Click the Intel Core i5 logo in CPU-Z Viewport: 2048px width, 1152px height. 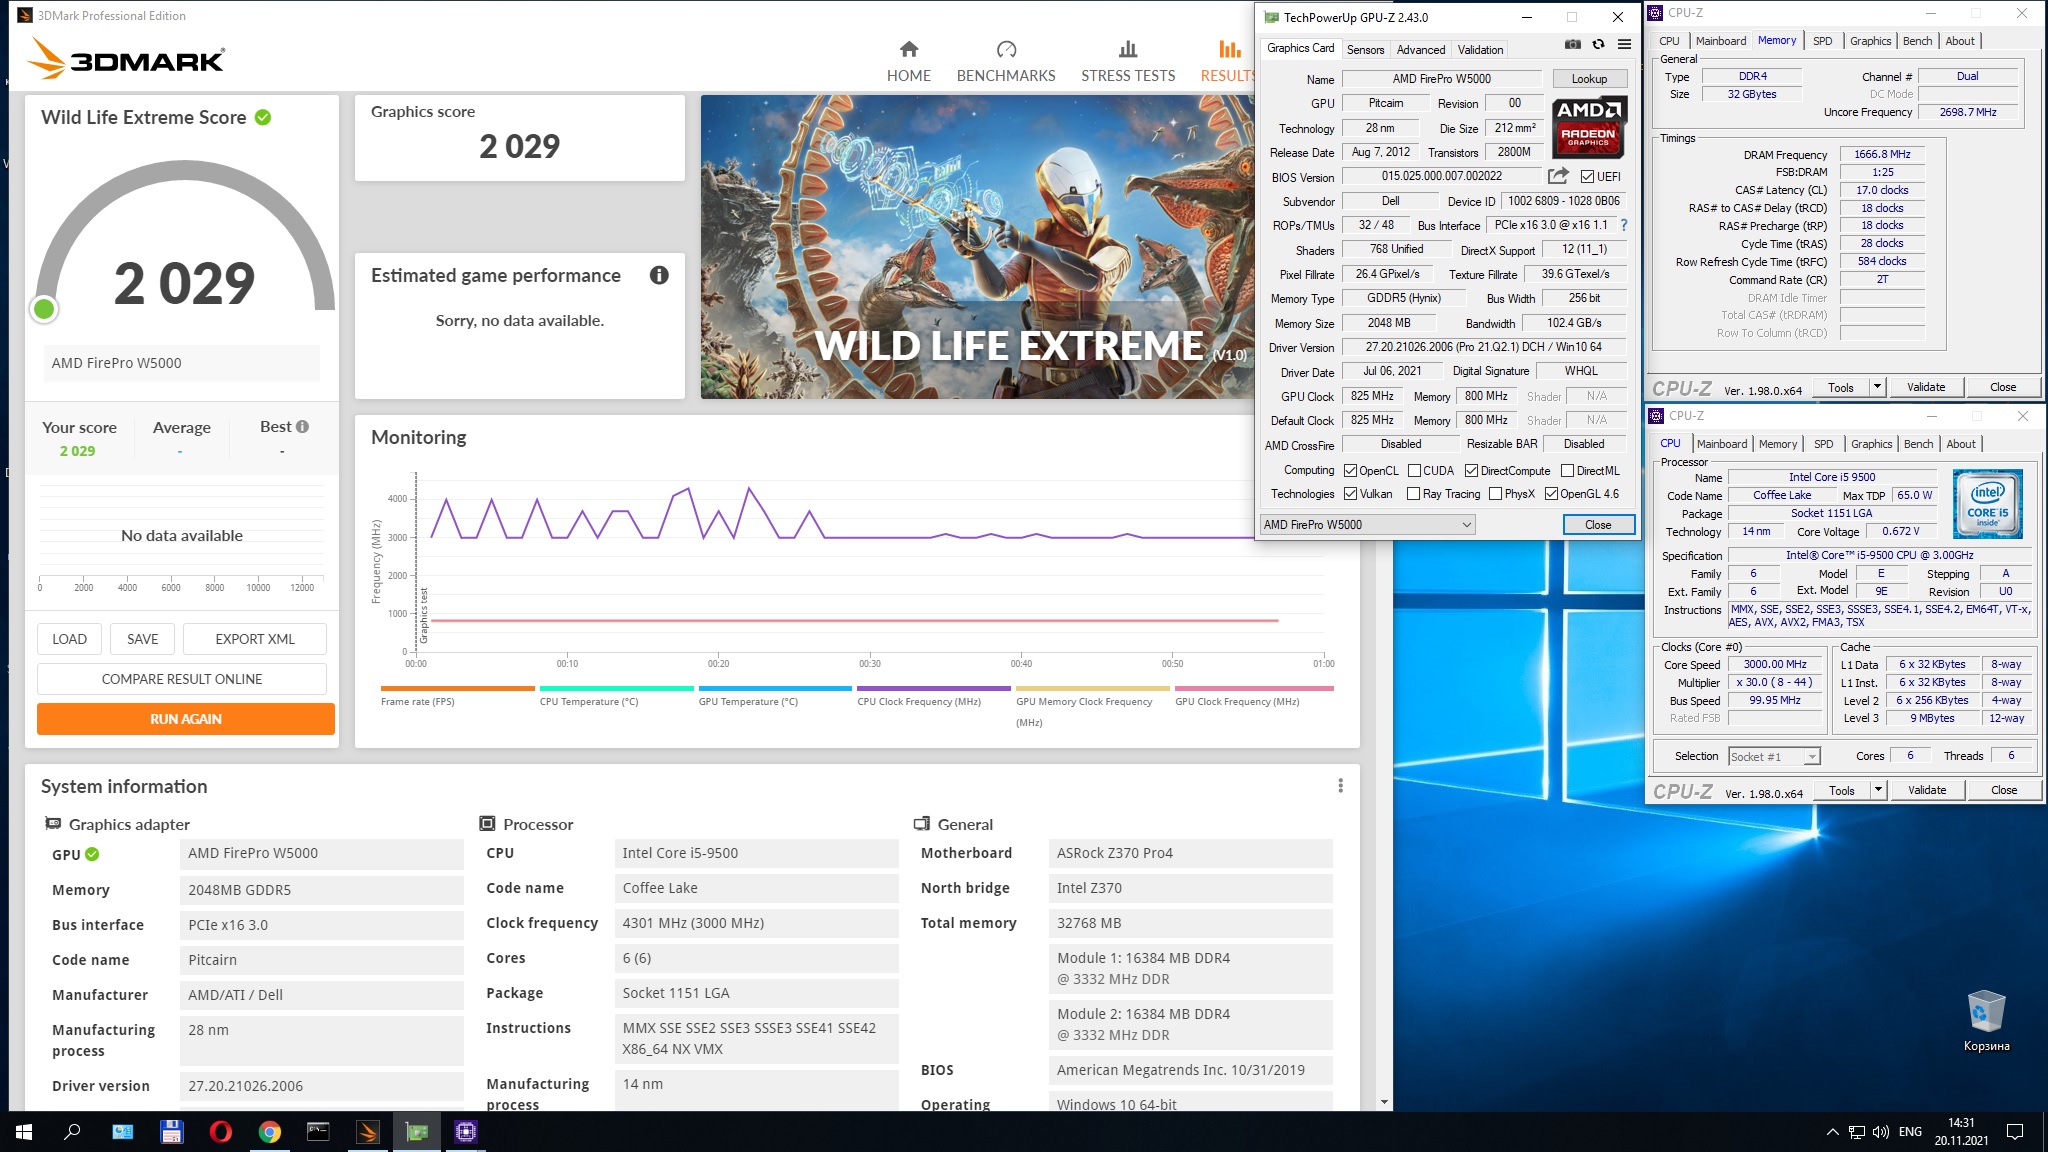1987,503
